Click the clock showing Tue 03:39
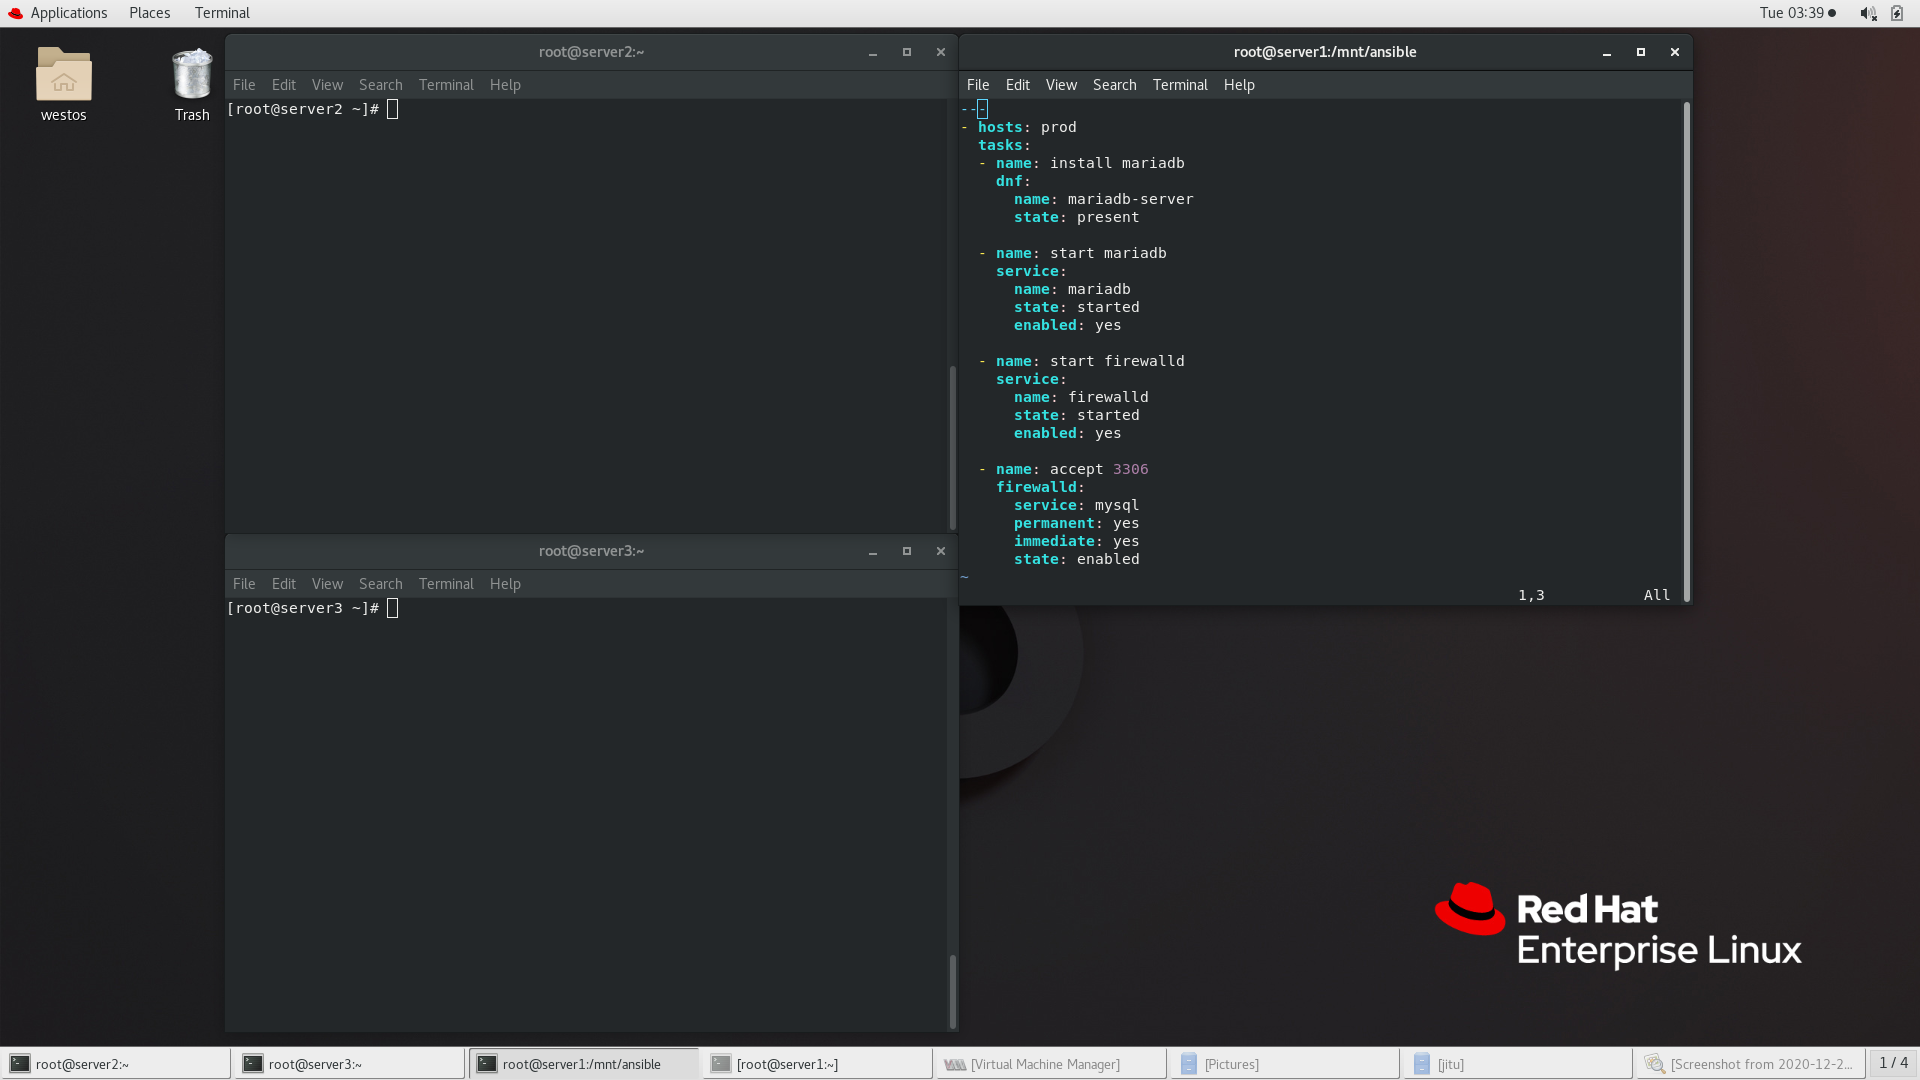 coord(1791,13)
